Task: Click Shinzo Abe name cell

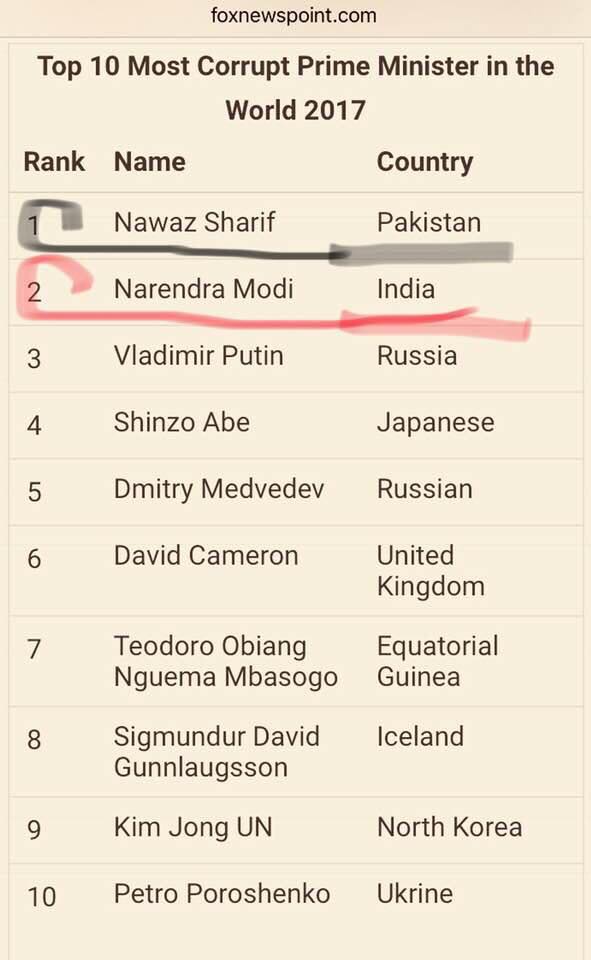Action: [182, 422]
